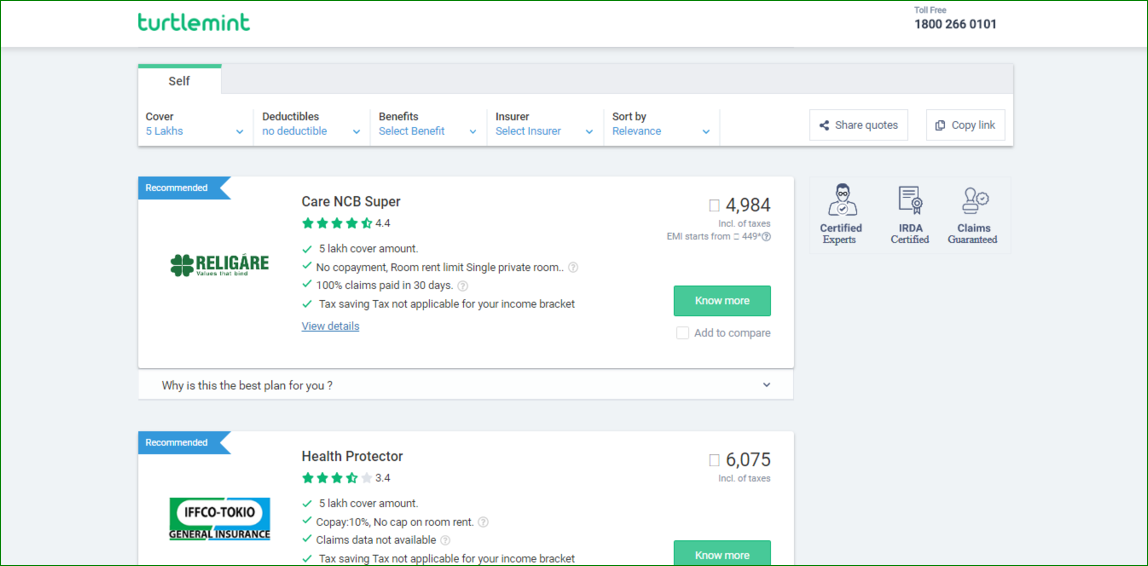Click the Certified Experts icon

pyautogui.click(x=841, y=200)
